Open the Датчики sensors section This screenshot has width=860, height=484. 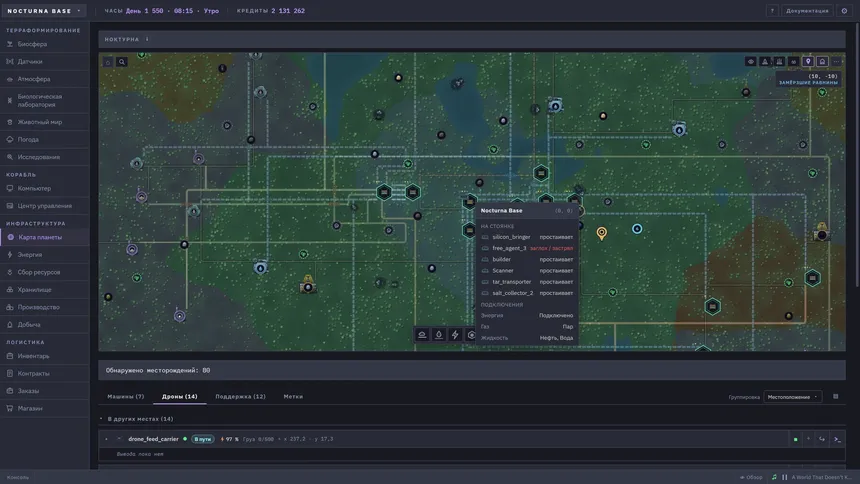coord(44,61)
